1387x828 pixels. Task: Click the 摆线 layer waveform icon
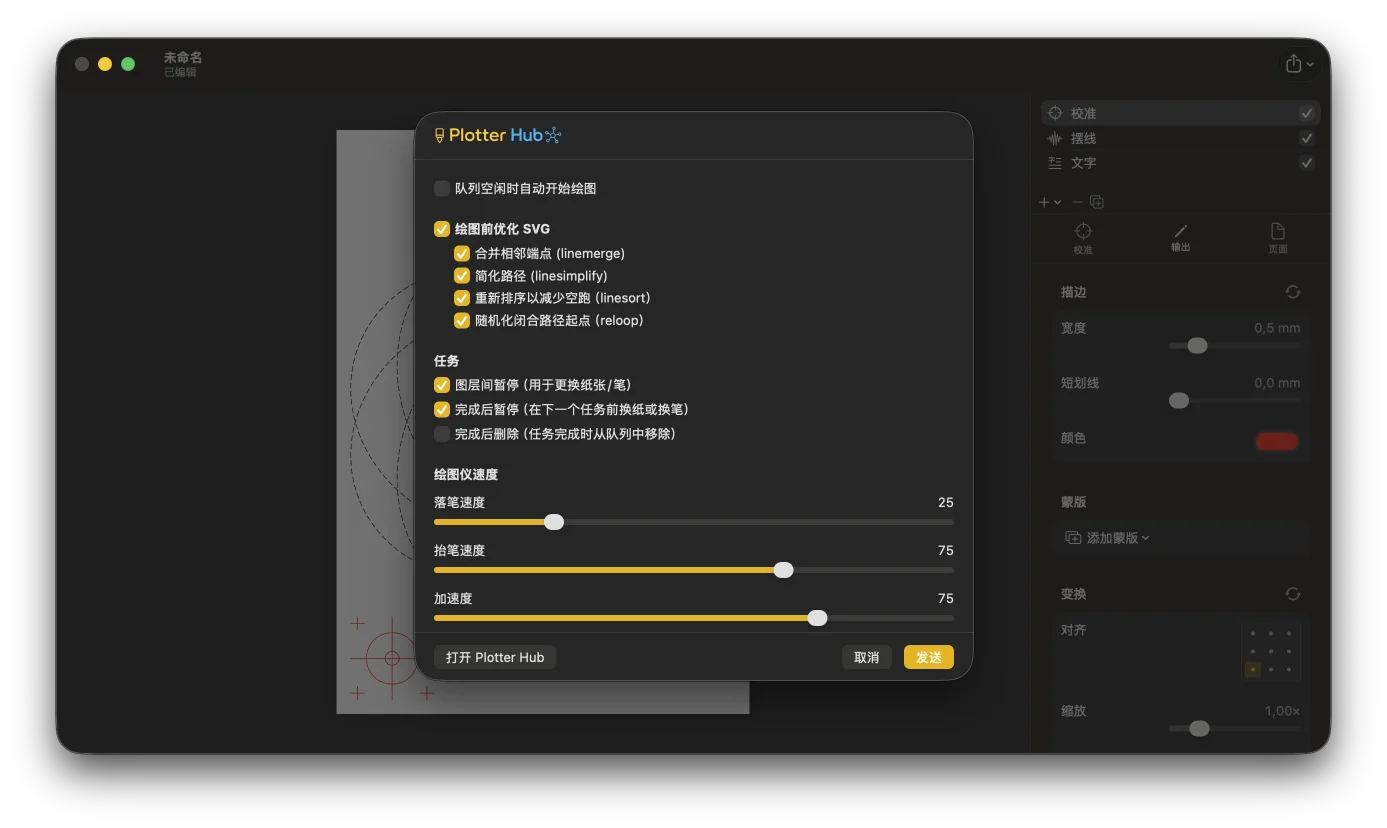[1055, 138]
